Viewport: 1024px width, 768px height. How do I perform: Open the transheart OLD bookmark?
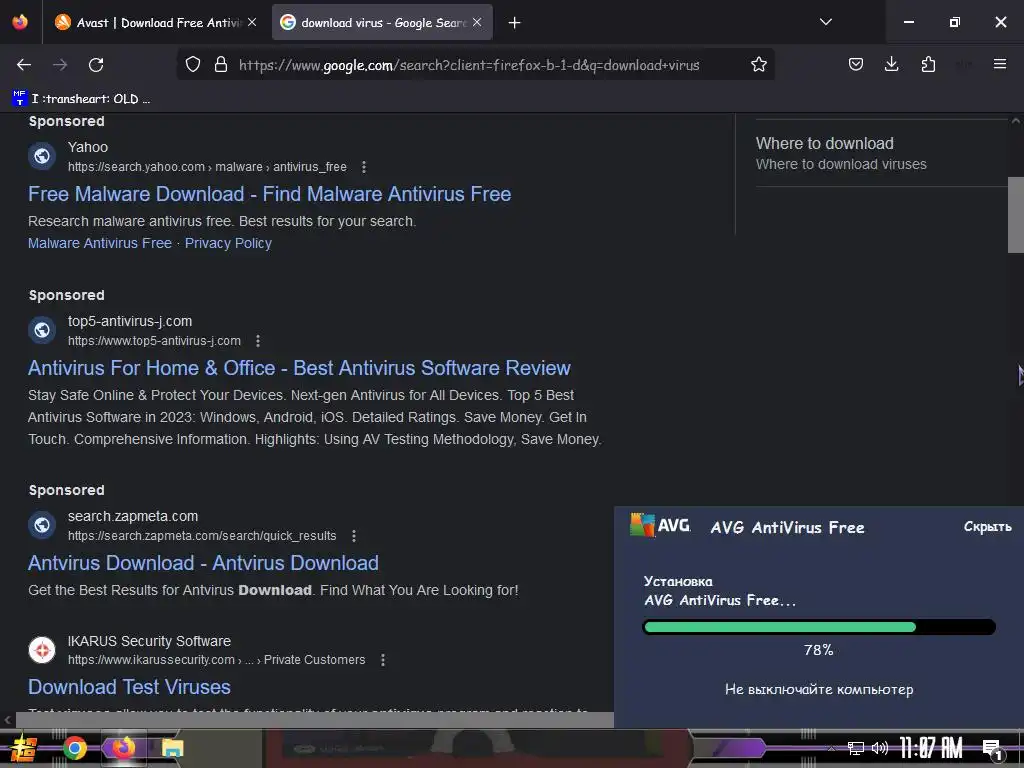point(82,99)
